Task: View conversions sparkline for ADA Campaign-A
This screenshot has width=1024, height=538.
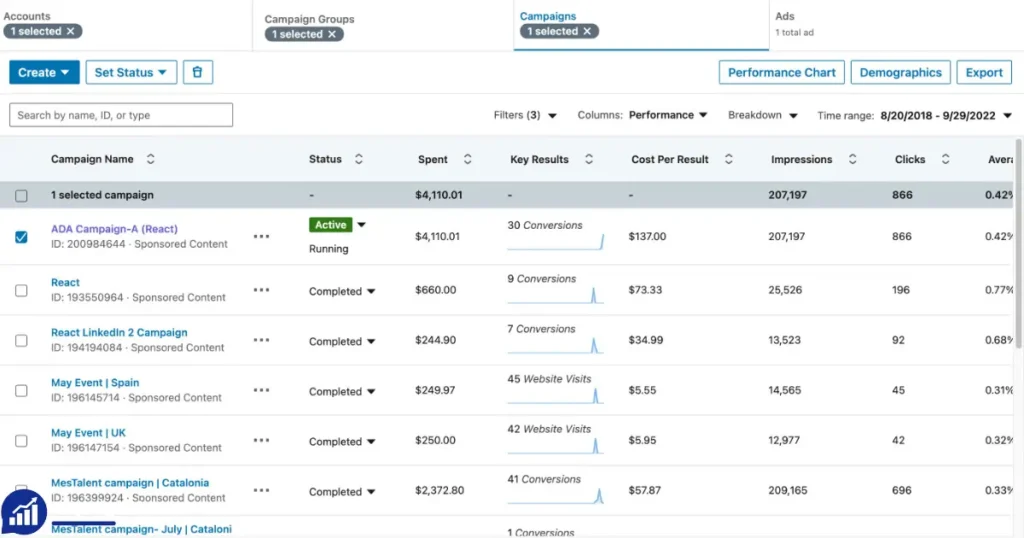Action: 556,242
